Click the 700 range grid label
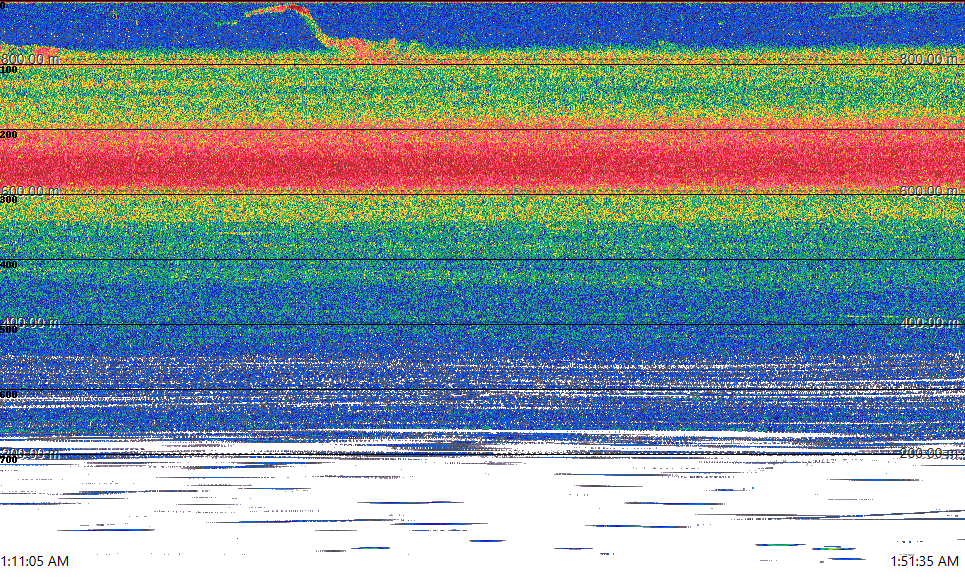 click(x=9, y=460)
